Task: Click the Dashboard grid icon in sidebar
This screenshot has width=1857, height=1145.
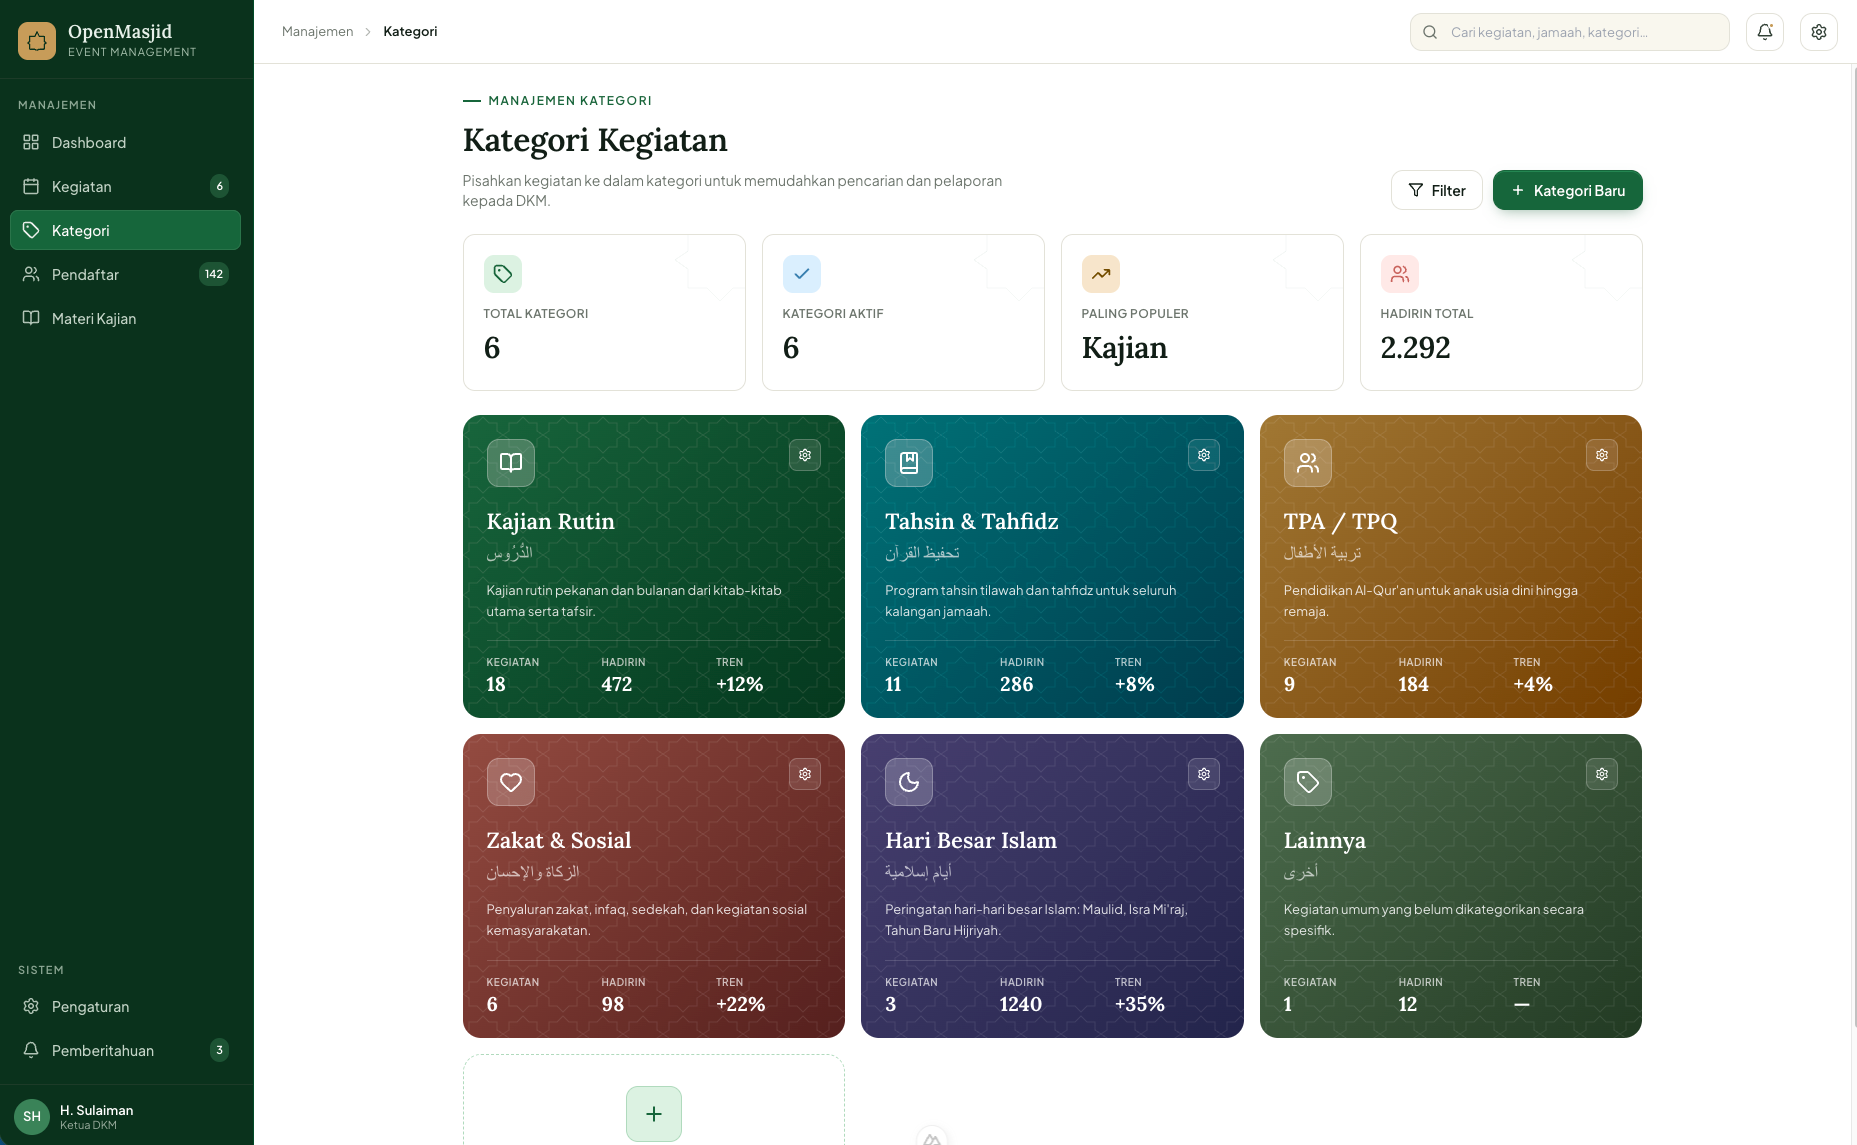Action: pyautogui.click(x=31, y=142)
